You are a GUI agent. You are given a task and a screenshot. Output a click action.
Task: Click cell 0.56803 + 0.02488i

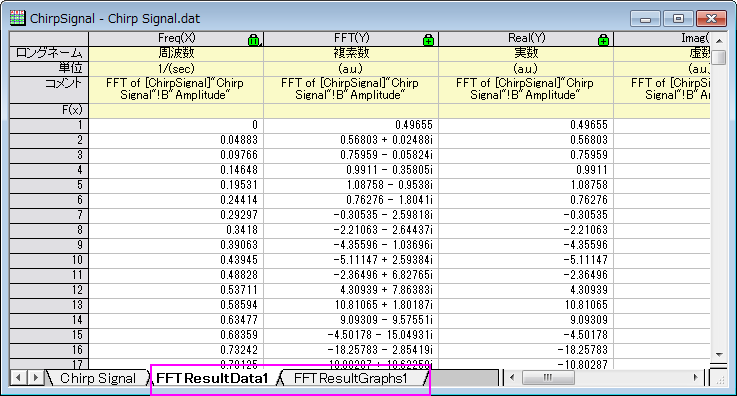351,140
